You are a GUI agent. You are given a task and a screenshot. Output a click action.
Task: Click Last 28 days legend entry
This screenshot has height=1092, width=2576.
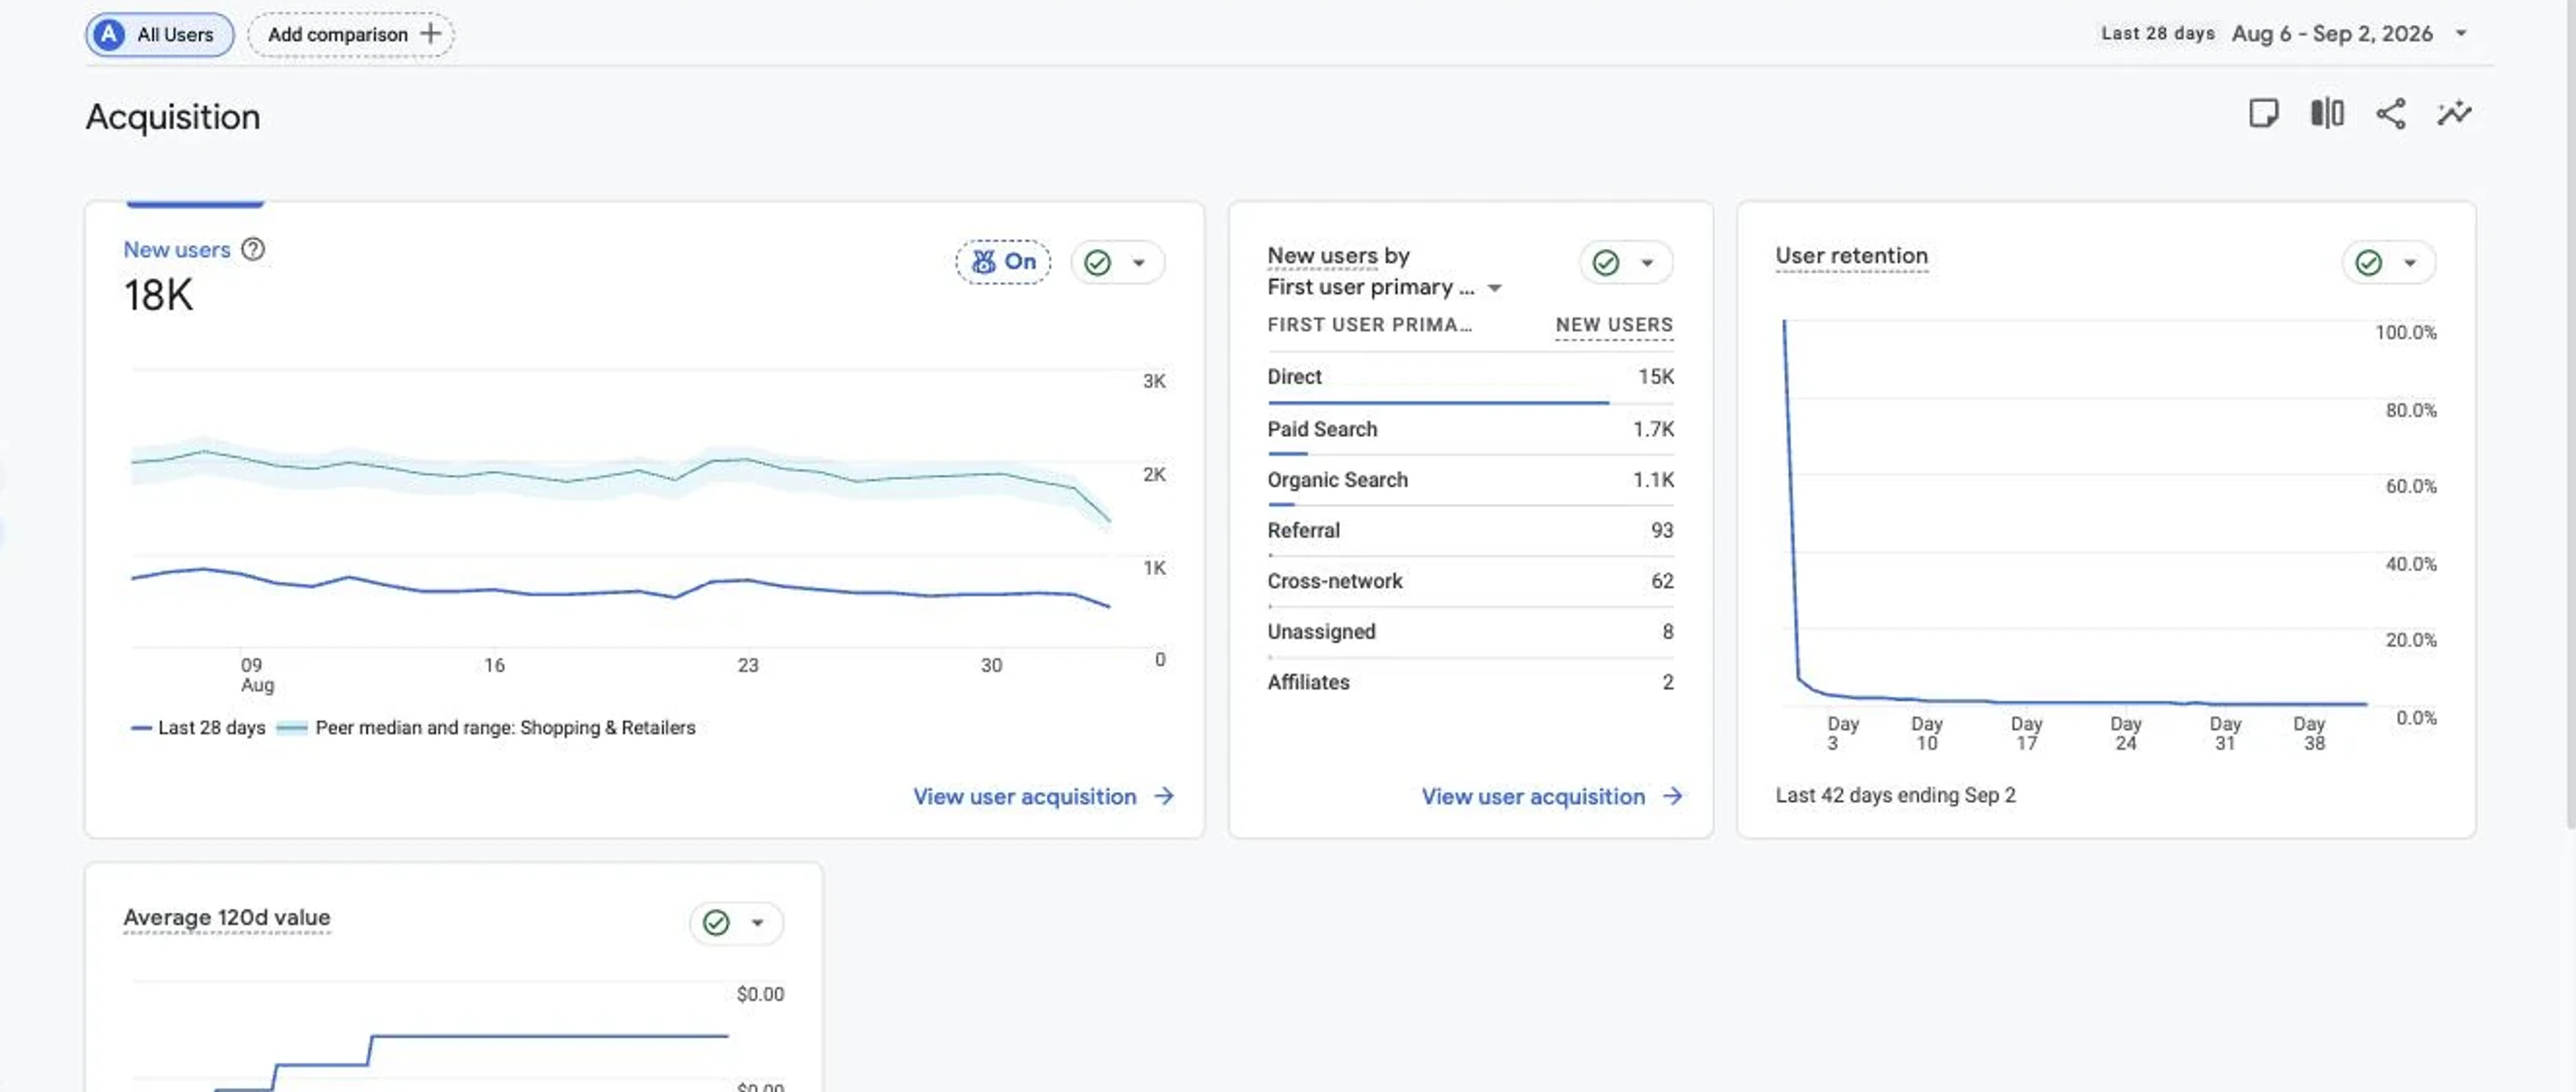pyautogui.click(x=198, y=727)
